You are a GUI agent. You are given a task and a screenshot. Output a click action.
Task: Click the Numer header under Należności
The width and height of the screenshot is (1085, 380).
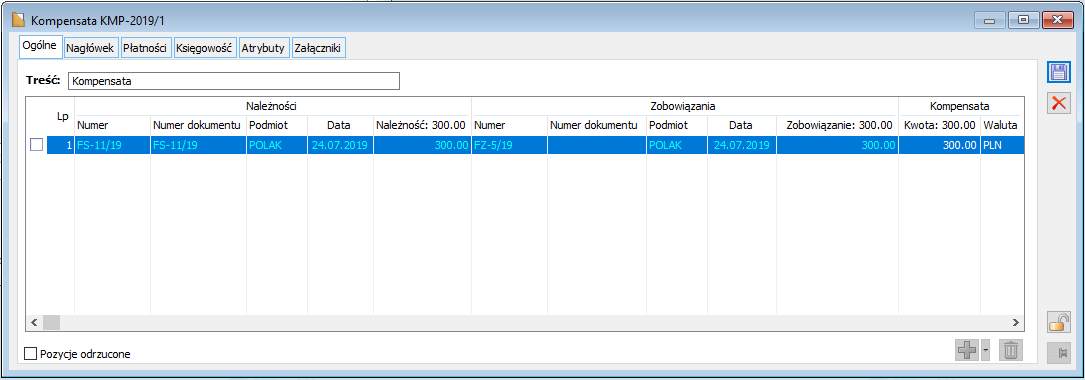tap(113, 125)
